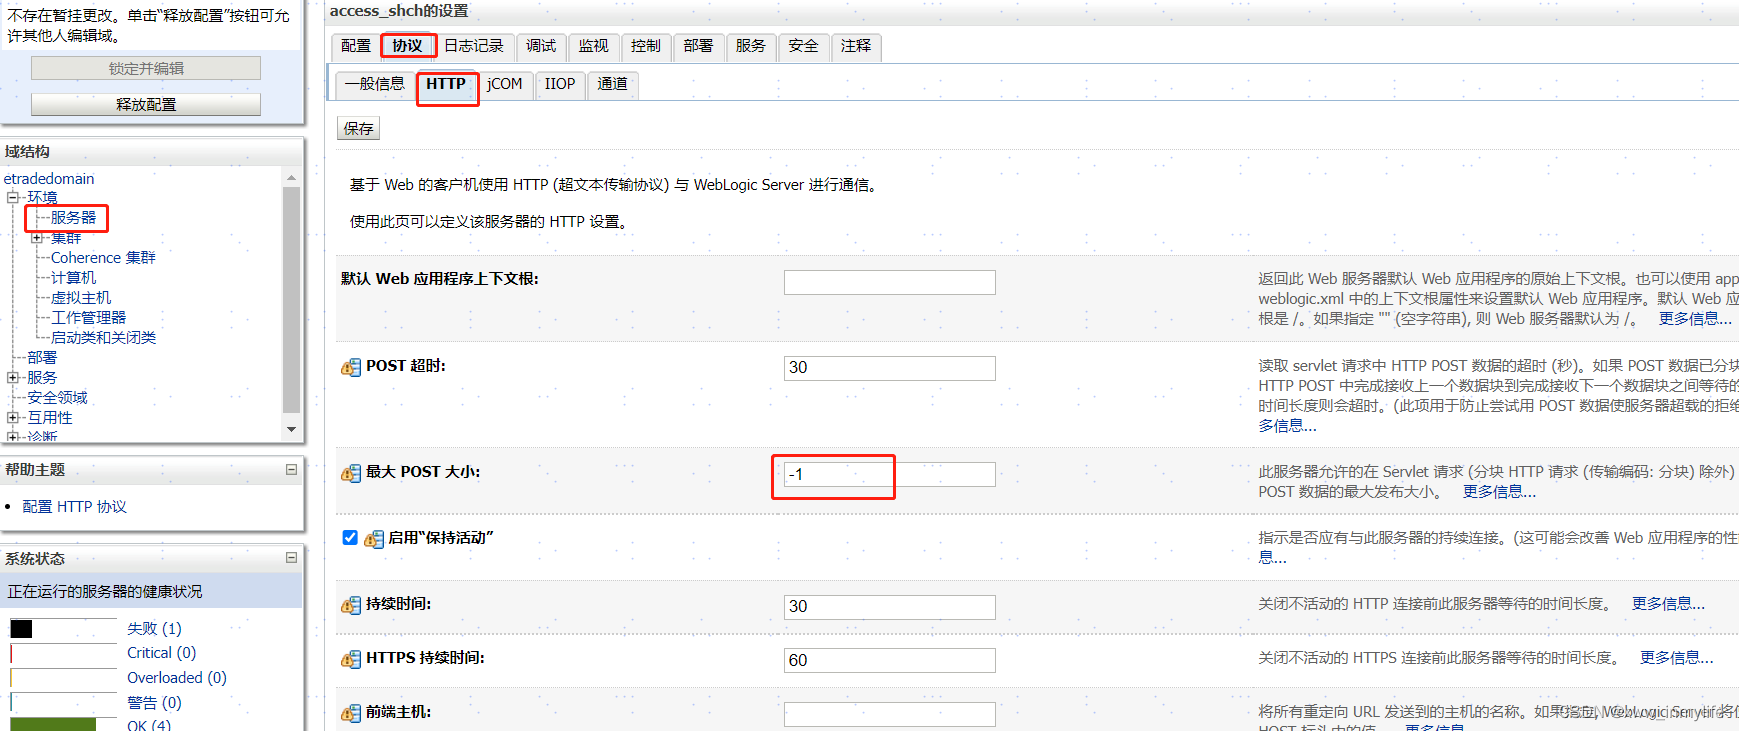
Task: Select 安全领域 in the domain tree
Action: [57, 397]
